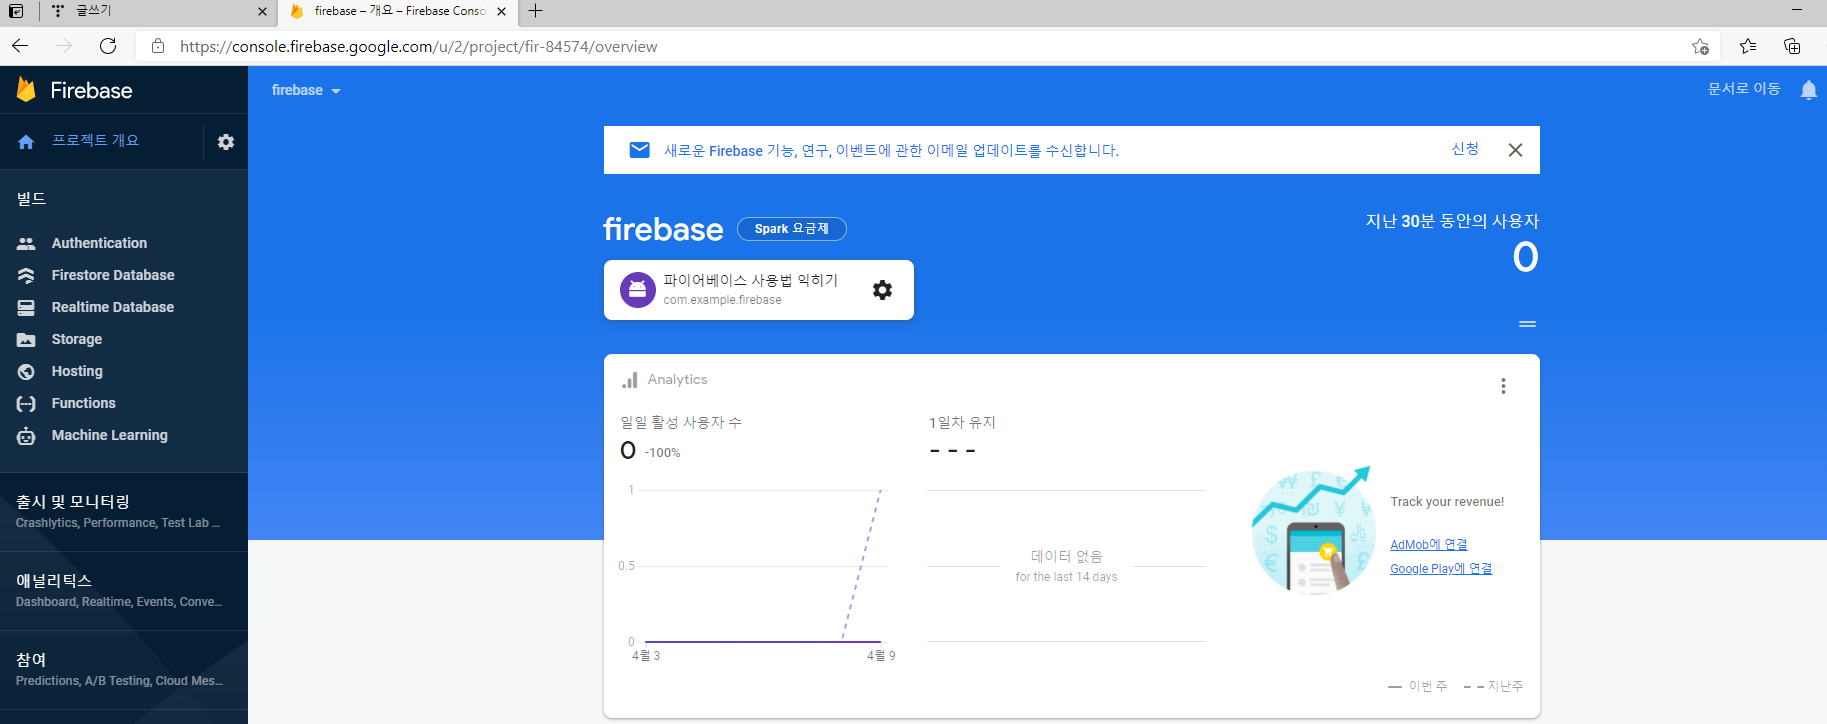Click the home icon beside 프로젝트 개요
Screen dimensions: 1827x724
pyautogui.click(x=26, y=142)
